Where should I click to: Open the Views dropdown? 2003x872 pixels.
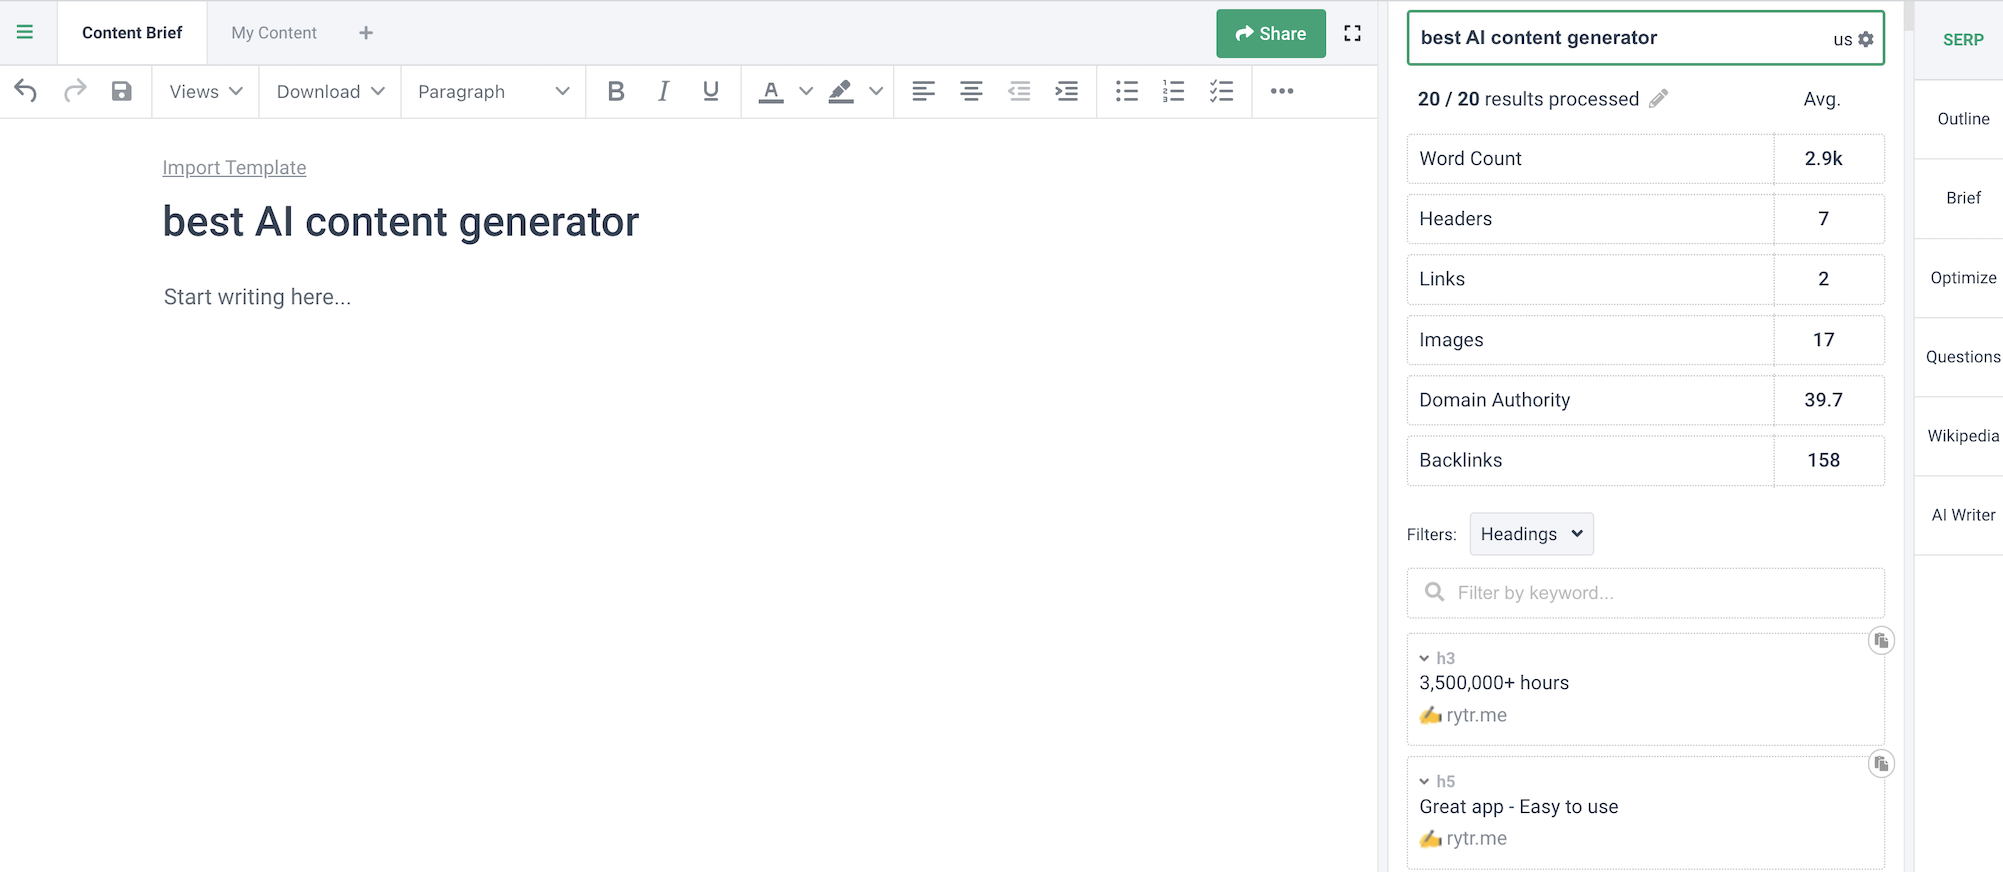(x=205, y=91)
